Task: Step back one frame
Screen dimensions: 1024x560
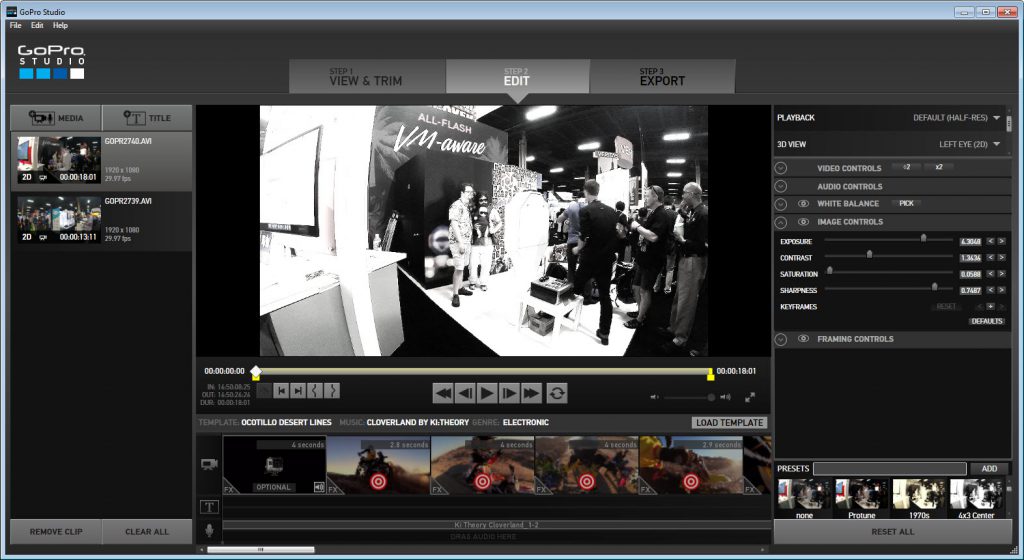Action: coord(465,393)
